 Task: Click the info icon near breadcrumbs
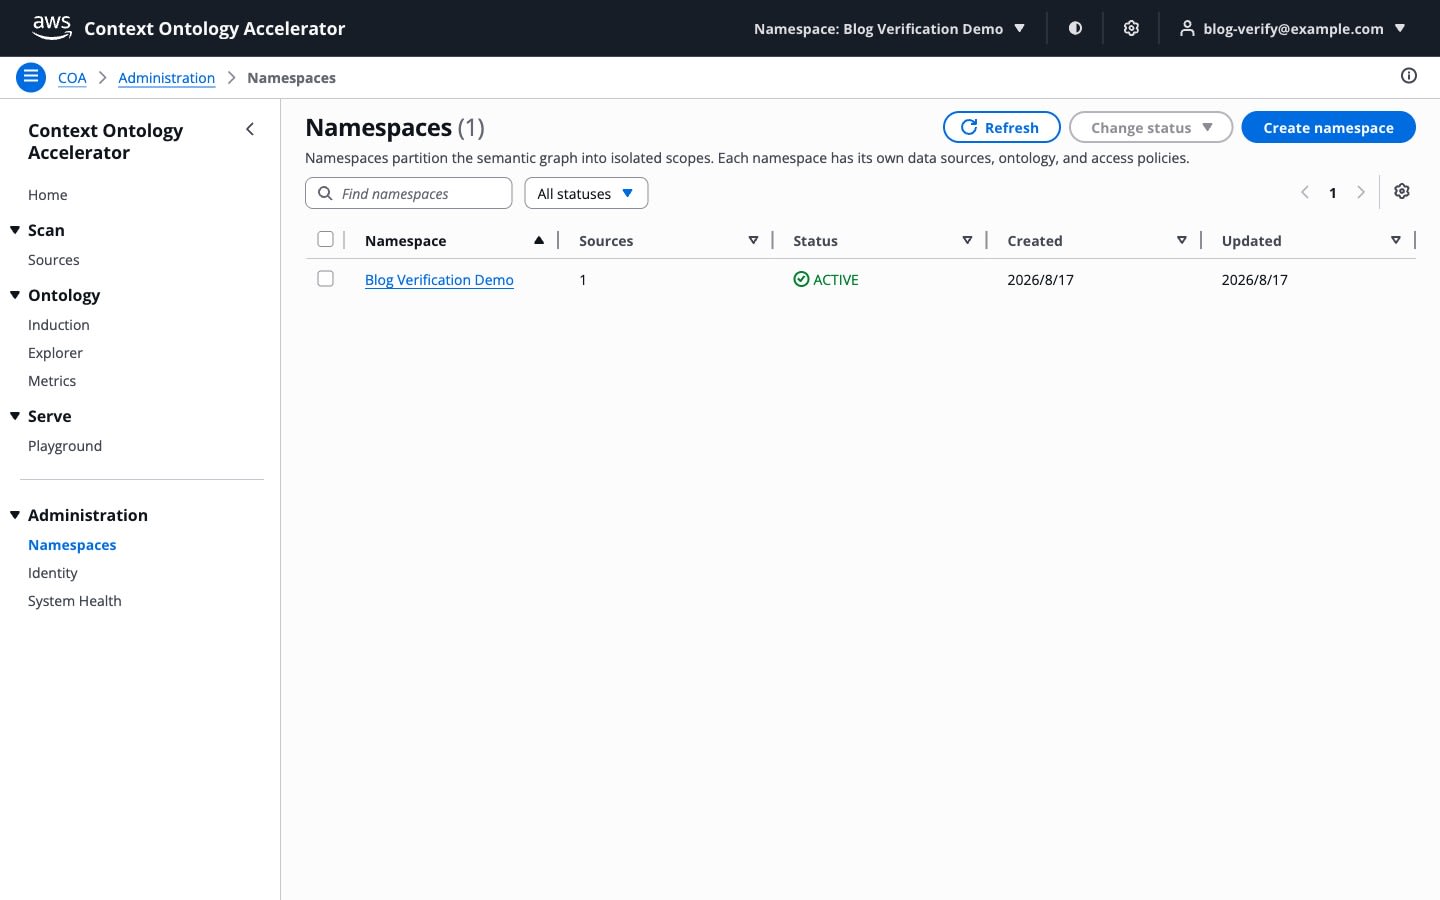pos(1409,76)
